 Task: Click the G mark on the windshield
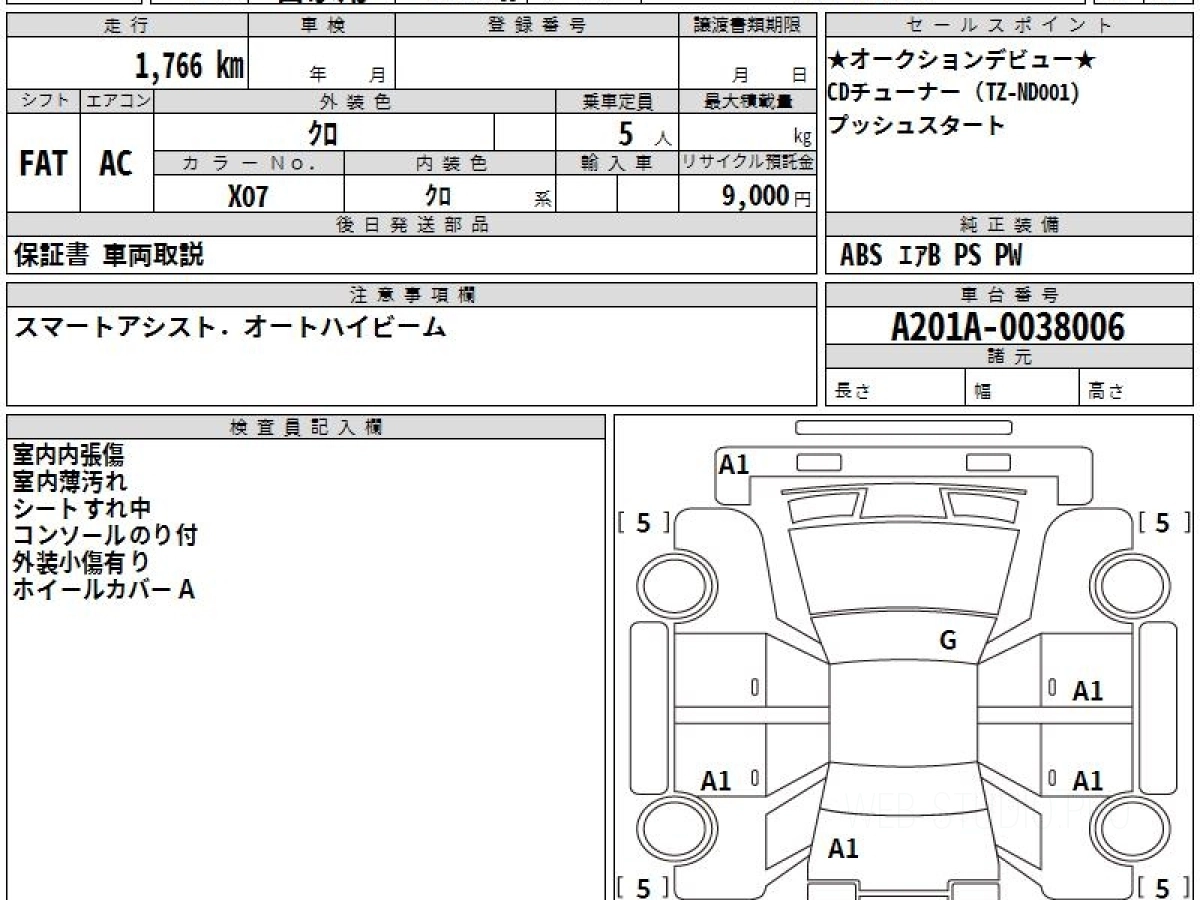point(948,641)
